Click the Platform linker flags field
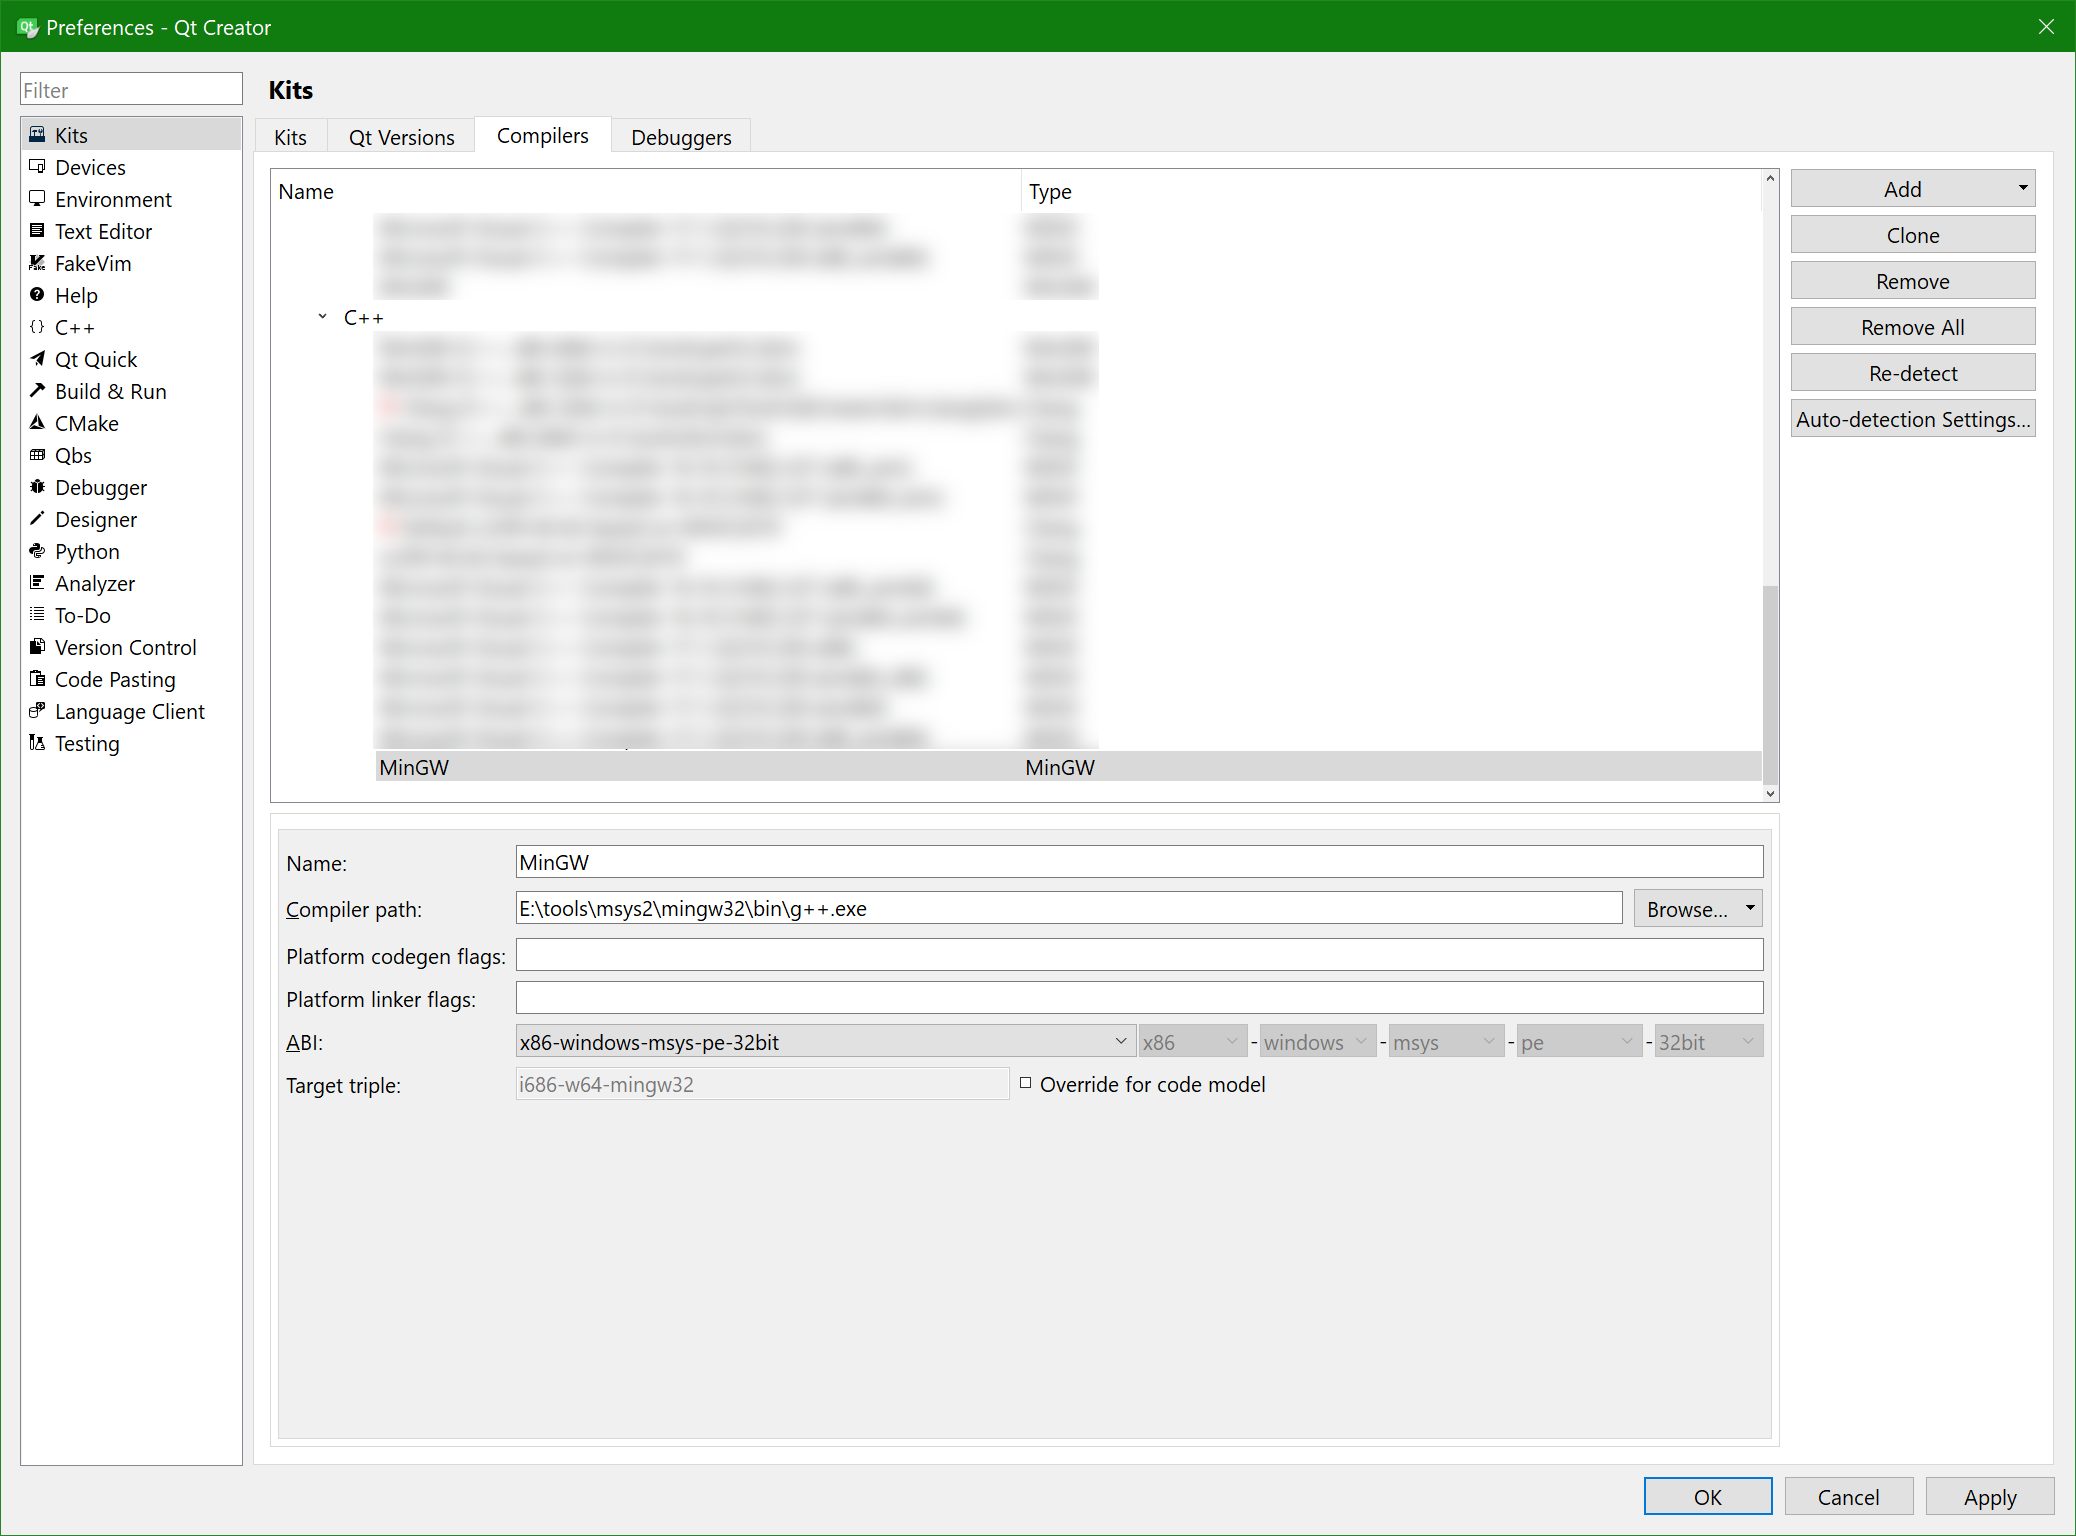The image size is (2076, 1536). 1139,998
